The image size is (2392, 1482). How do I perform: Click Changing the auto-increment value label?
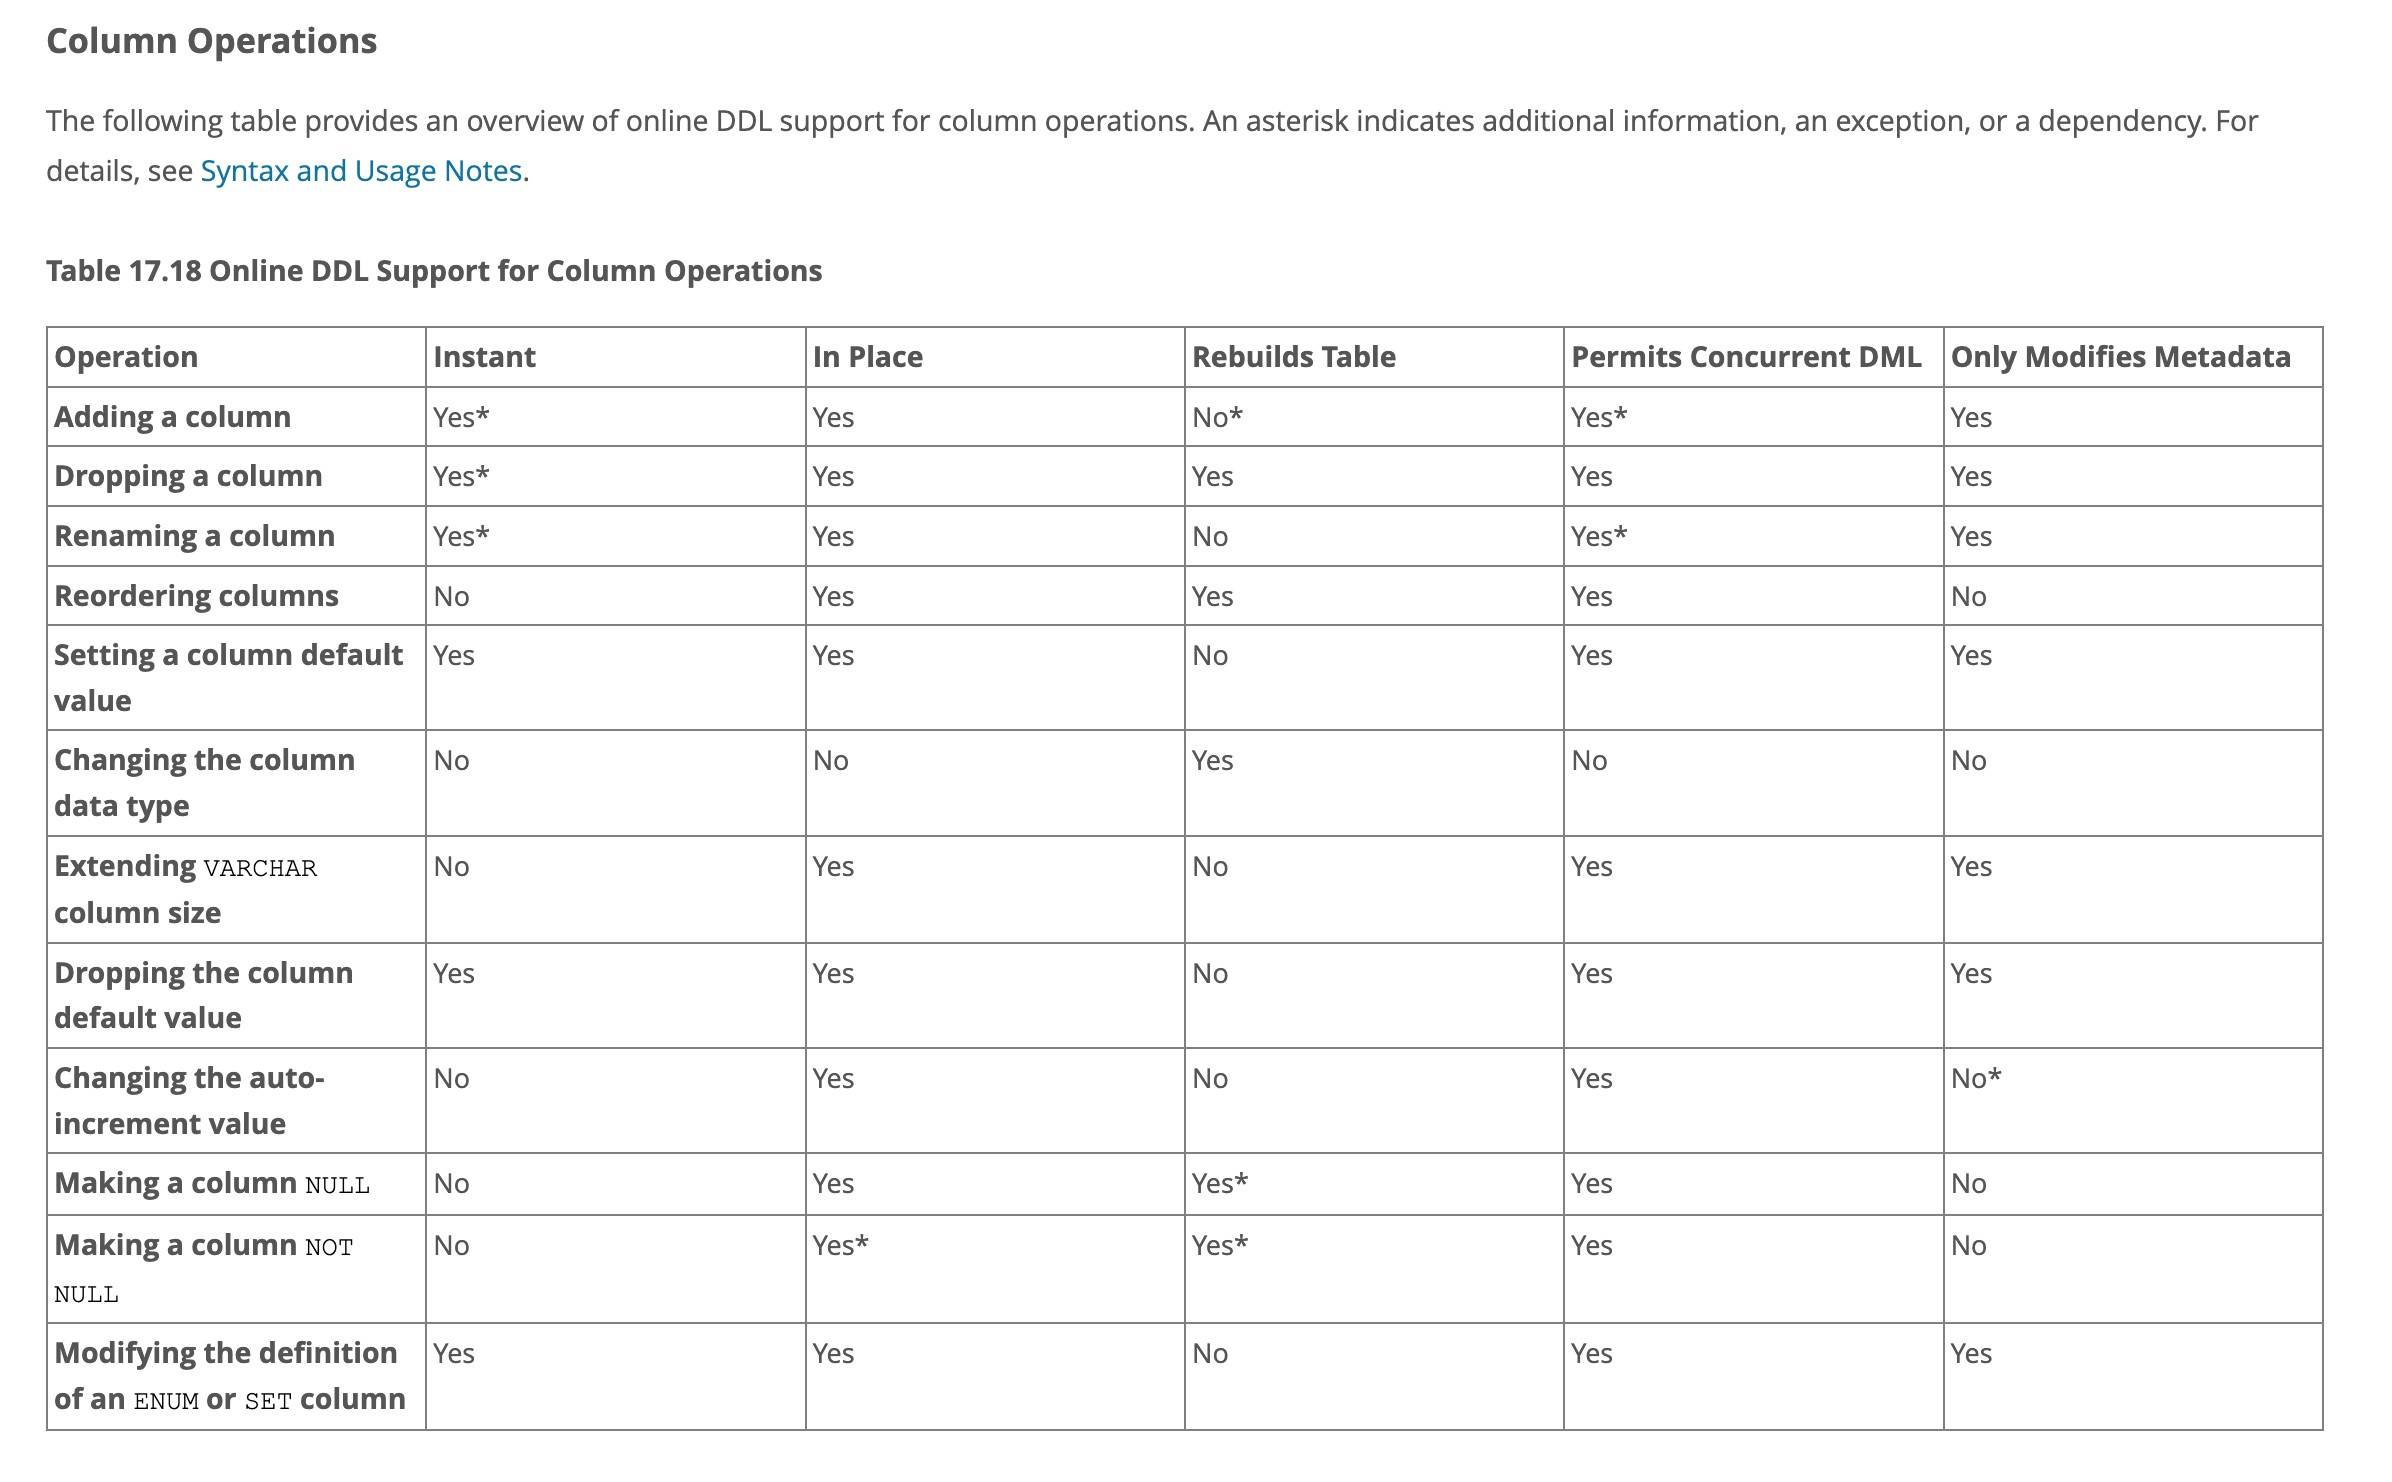point(189,1100)
